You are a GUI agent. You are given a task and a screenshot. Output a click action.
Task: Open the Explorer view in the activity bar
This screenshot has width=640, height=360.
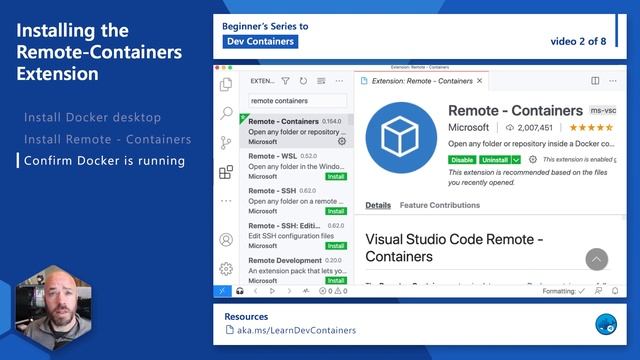pyautogui.click(x=226, y=84)
